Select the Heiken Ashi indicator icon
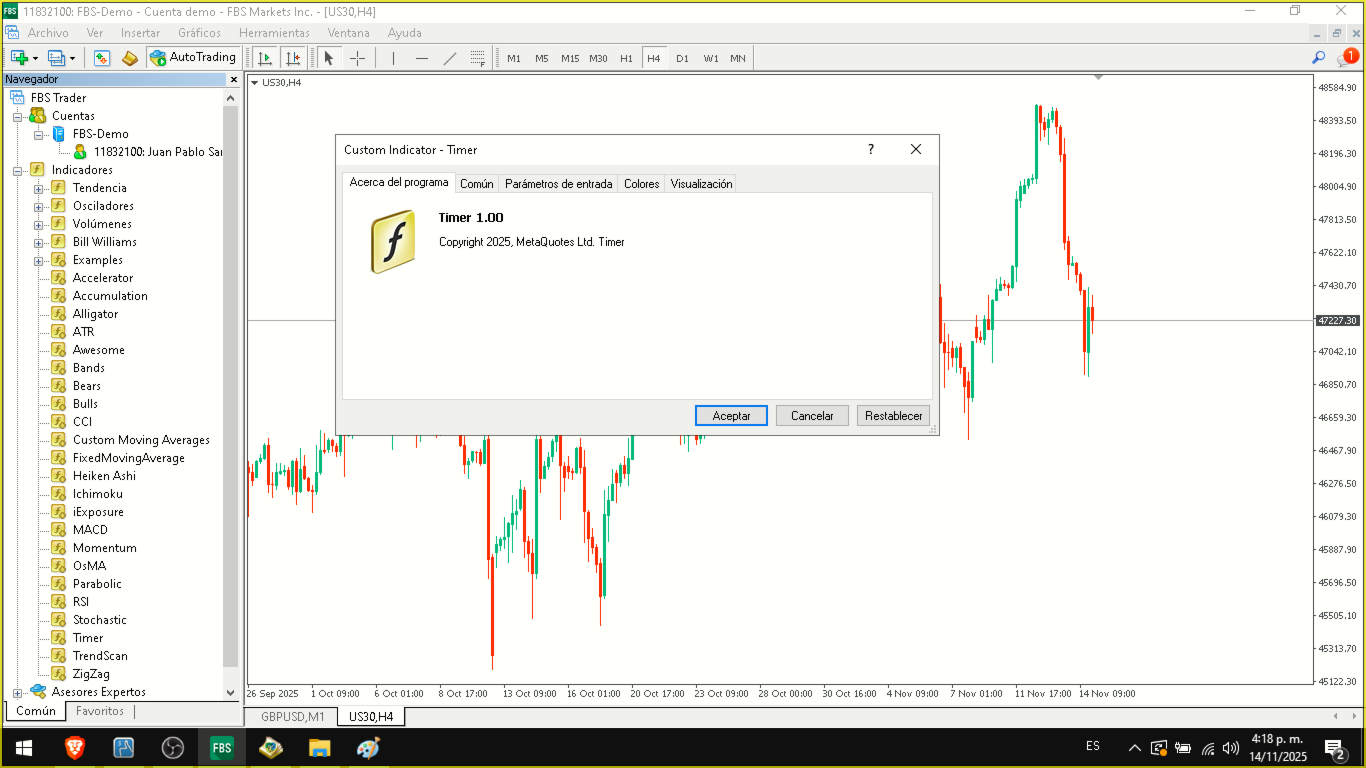The height and width of the screenshot is (768, 1366). [59, 476]
